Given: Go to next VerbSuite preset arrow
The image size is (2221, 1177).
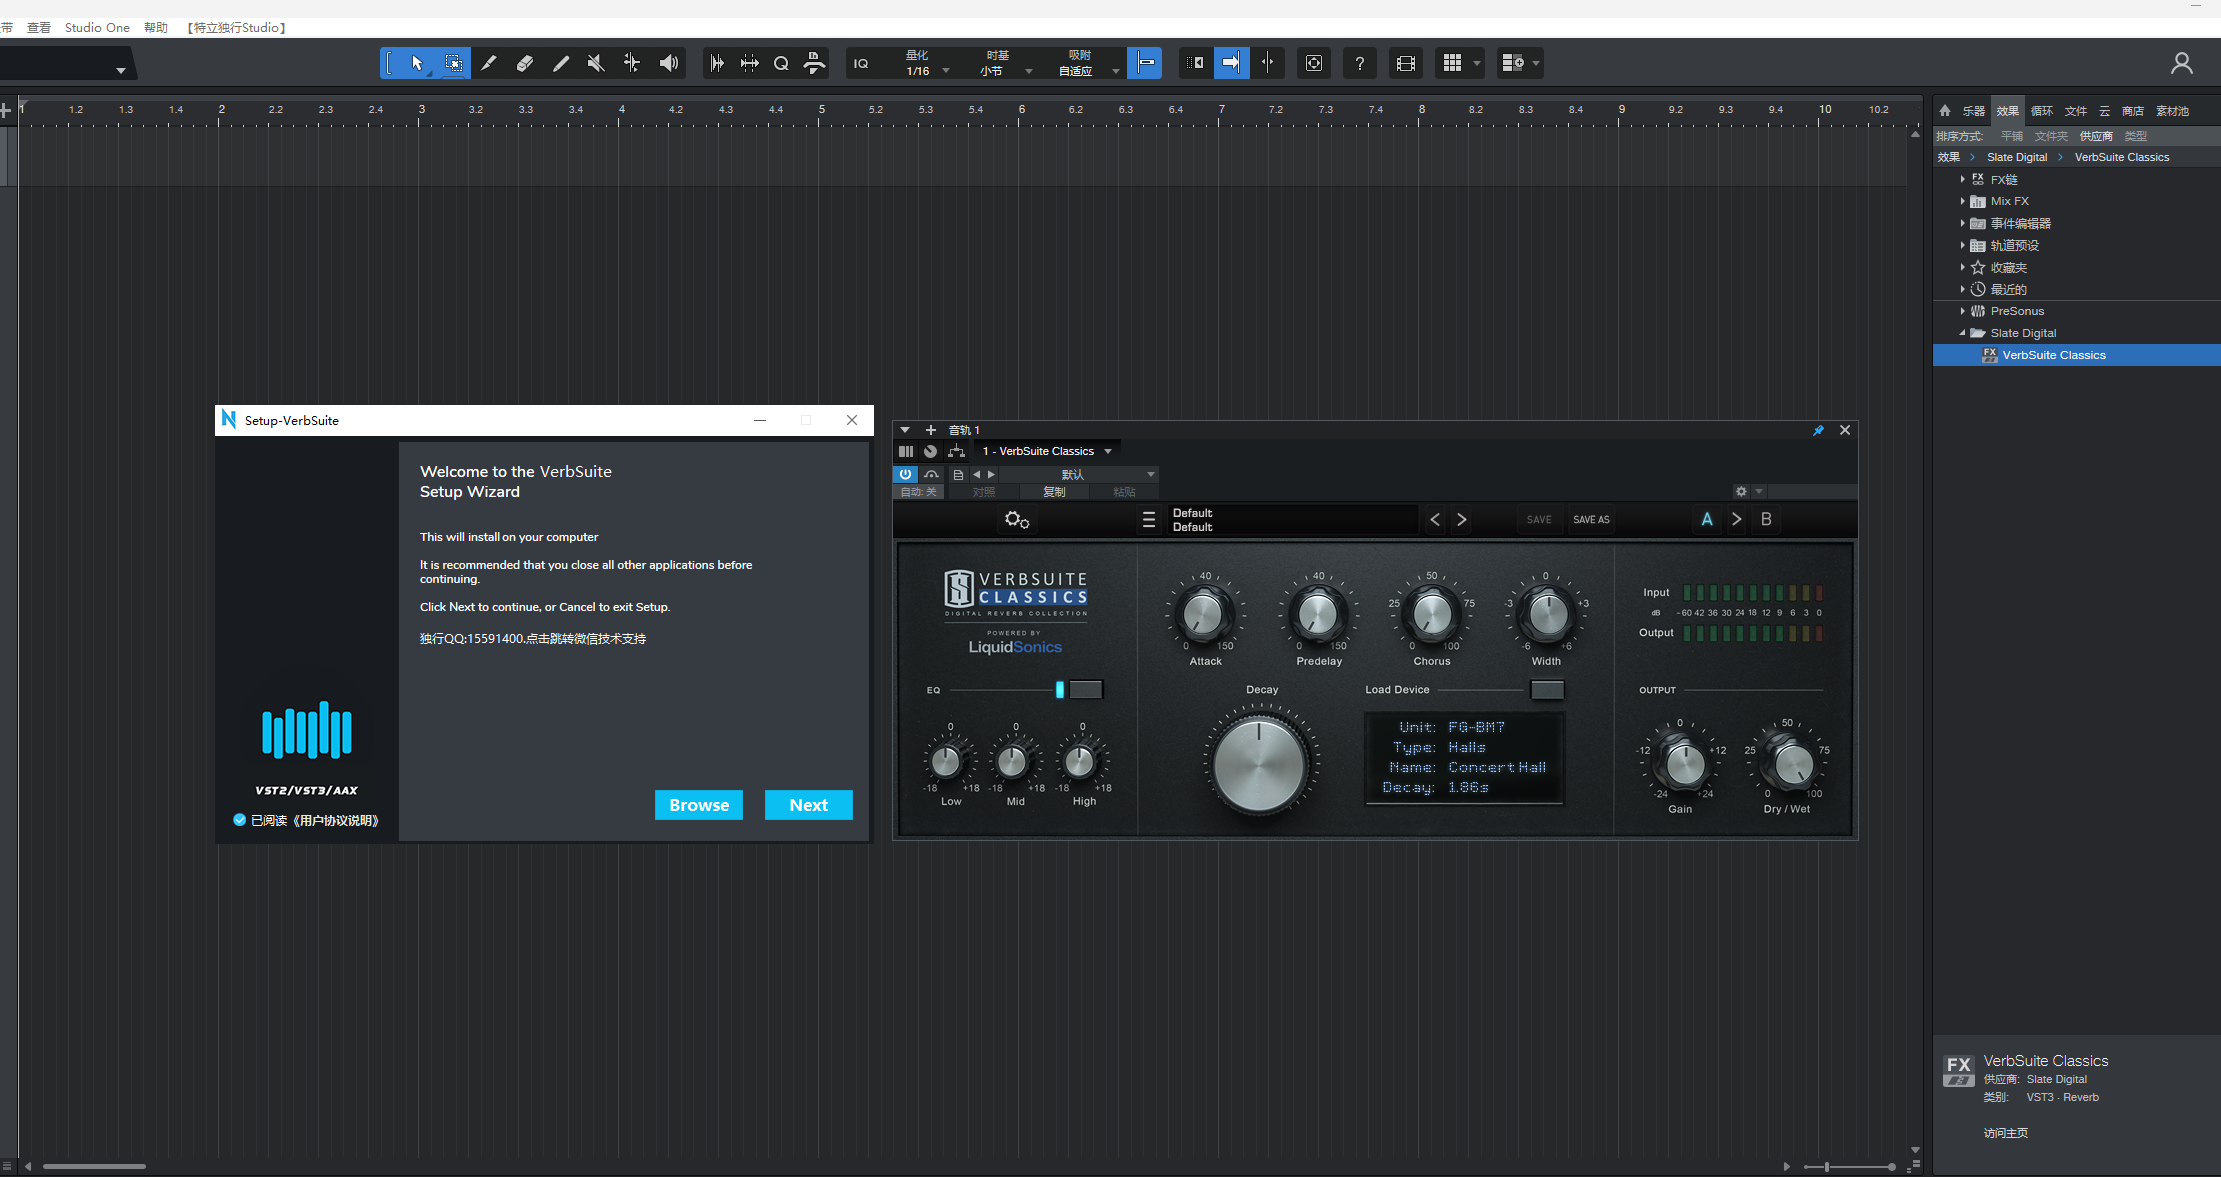Looking at the screenshot, I should [1462, 519].
